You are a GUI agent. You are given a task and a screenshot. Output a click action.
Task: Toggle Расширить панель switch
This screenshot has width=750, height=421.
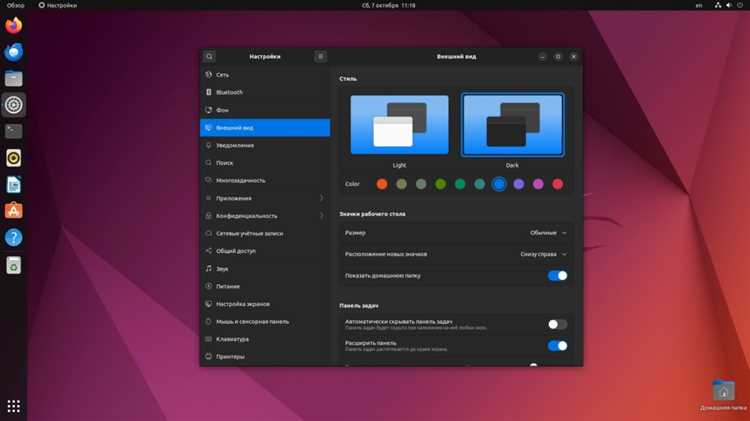coord(557,345)
